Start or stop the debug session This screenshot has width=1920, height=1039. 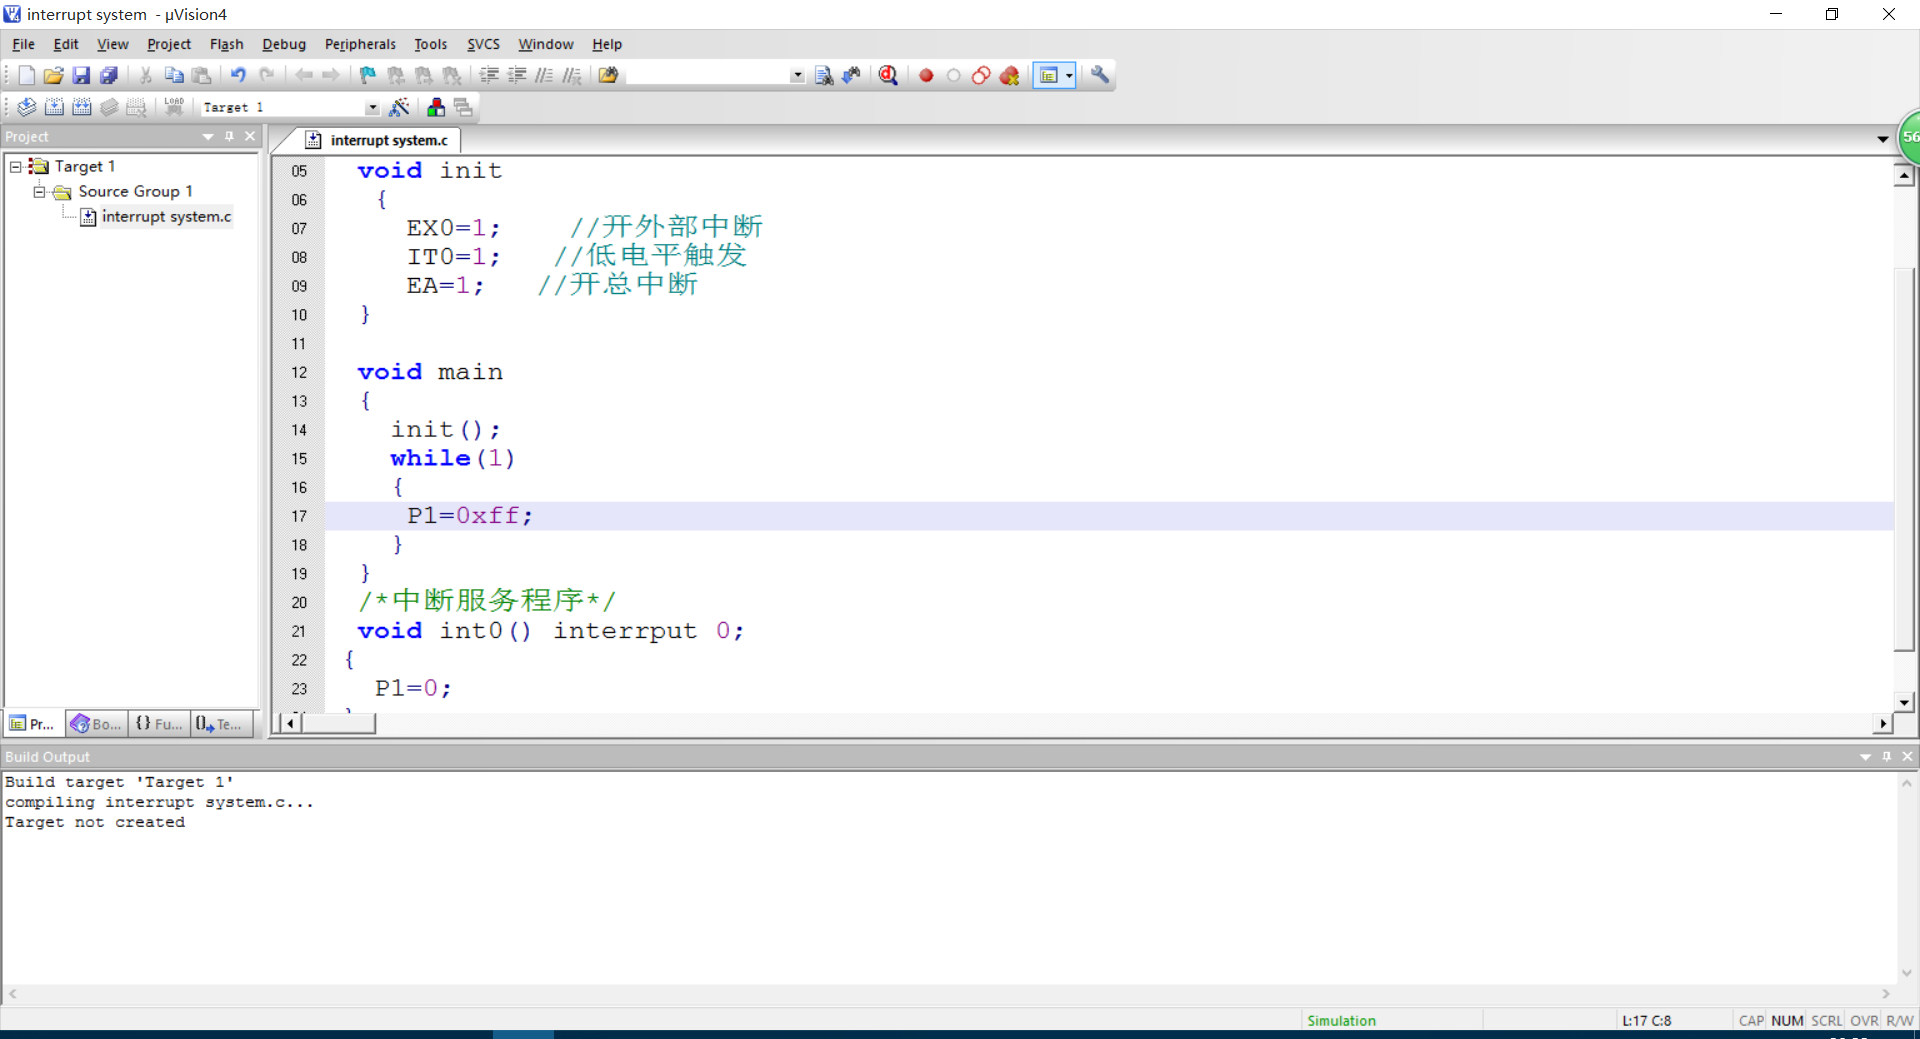pyautogui.click(x=888, y=75)
